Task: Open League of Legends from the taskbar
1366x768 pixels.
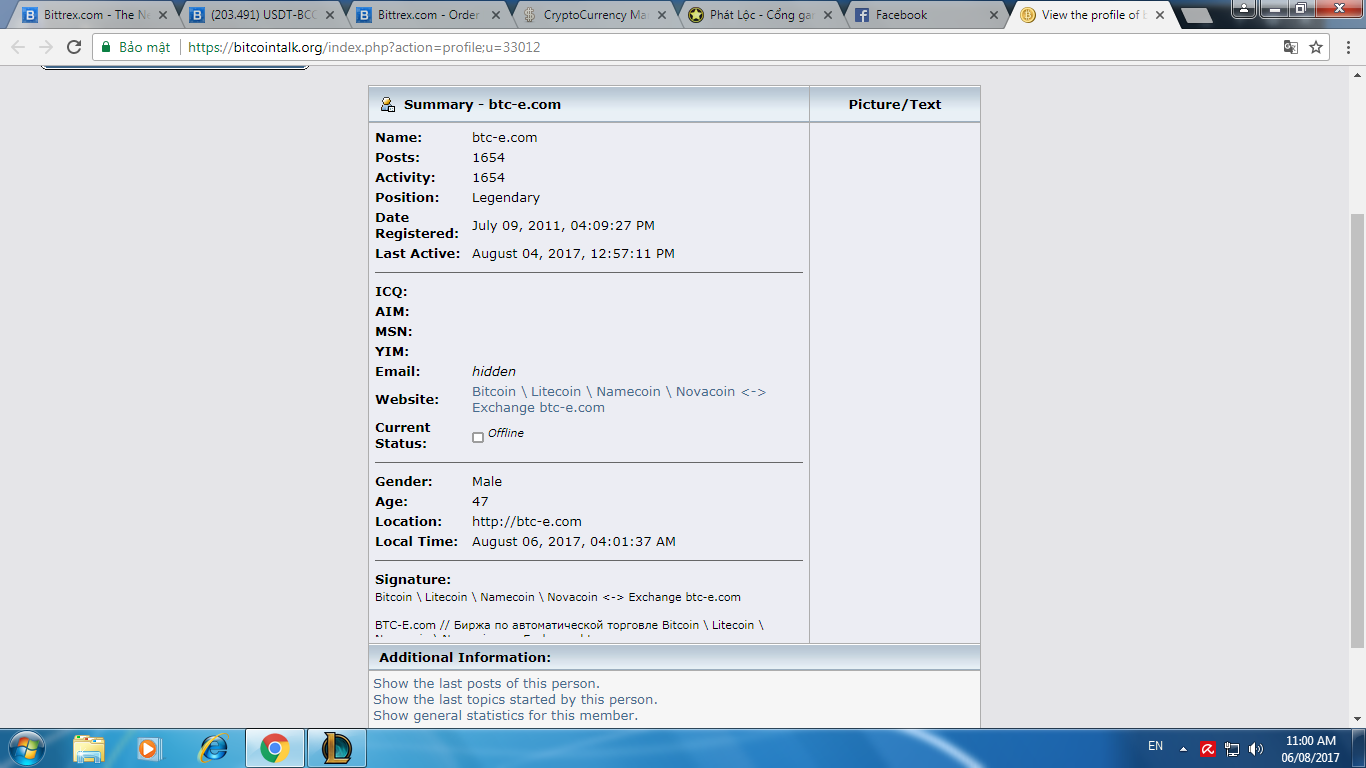Action: pyautogui.click(x=337, y=748)
